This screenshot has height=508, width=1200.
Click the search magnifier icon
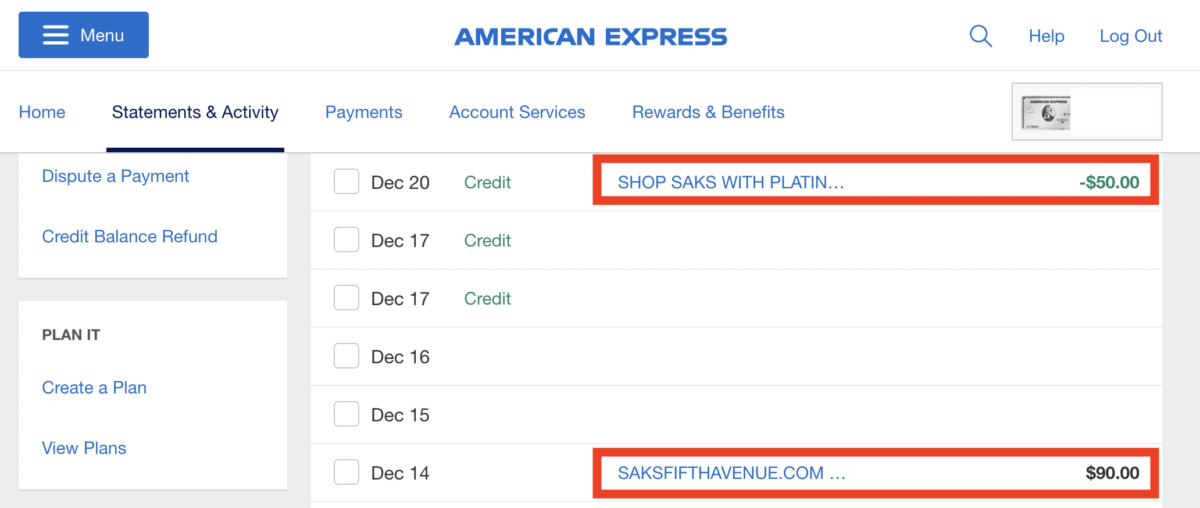(980, 36)
